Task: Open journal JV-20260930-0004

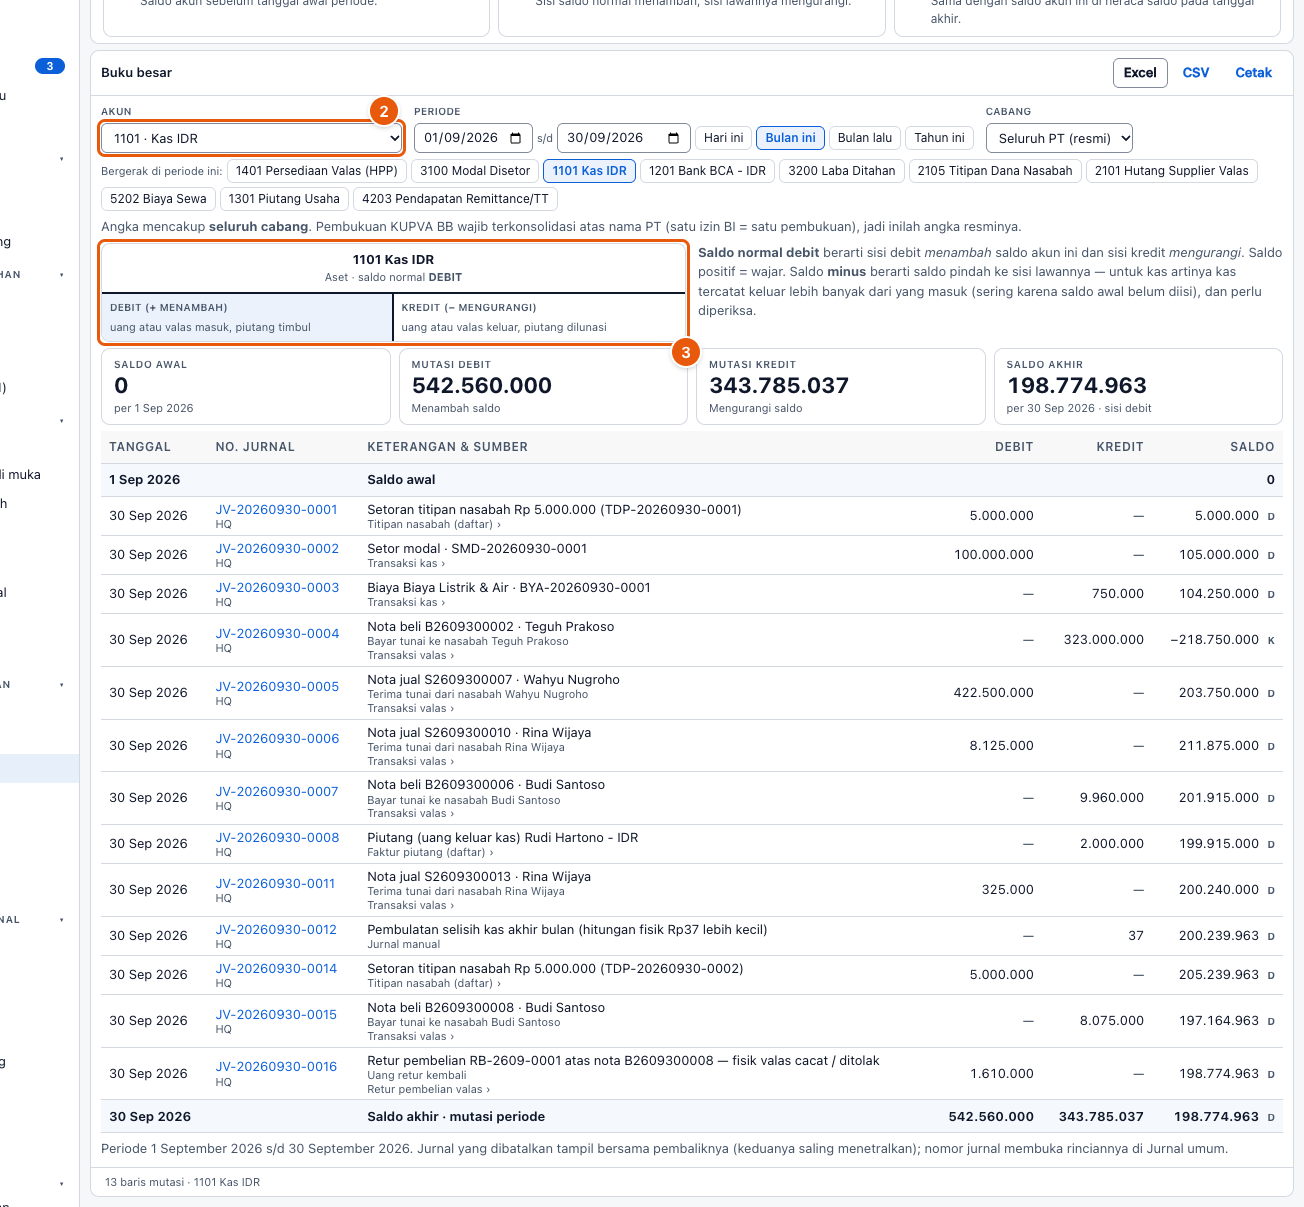Action: point(277,634)
